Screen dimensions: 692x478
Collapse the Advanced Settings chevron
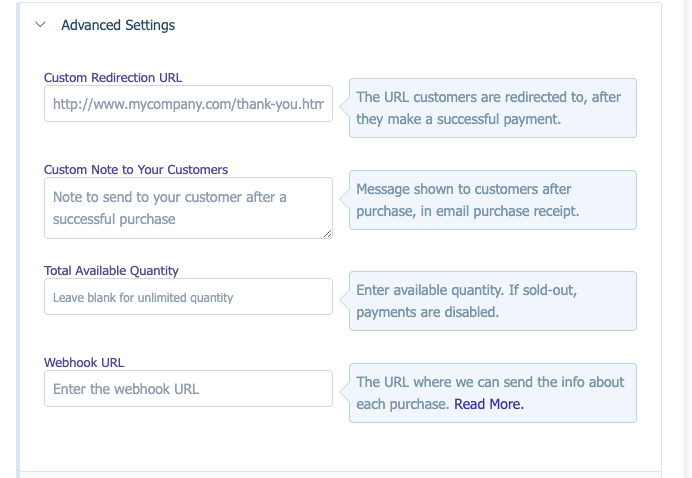(40, 25)
